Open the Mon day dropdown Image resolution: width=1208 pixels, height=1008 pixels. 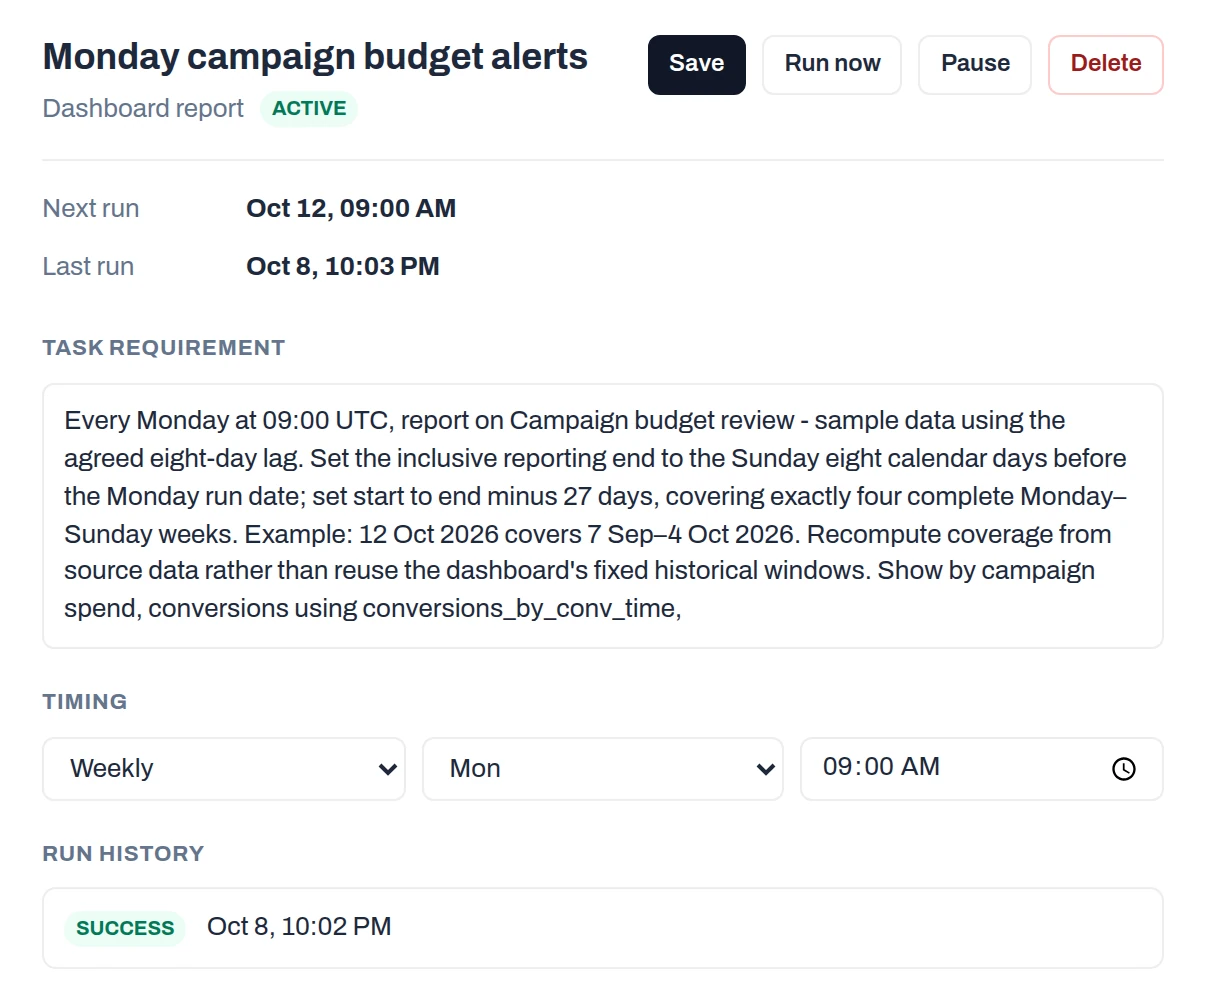(603, 769)
